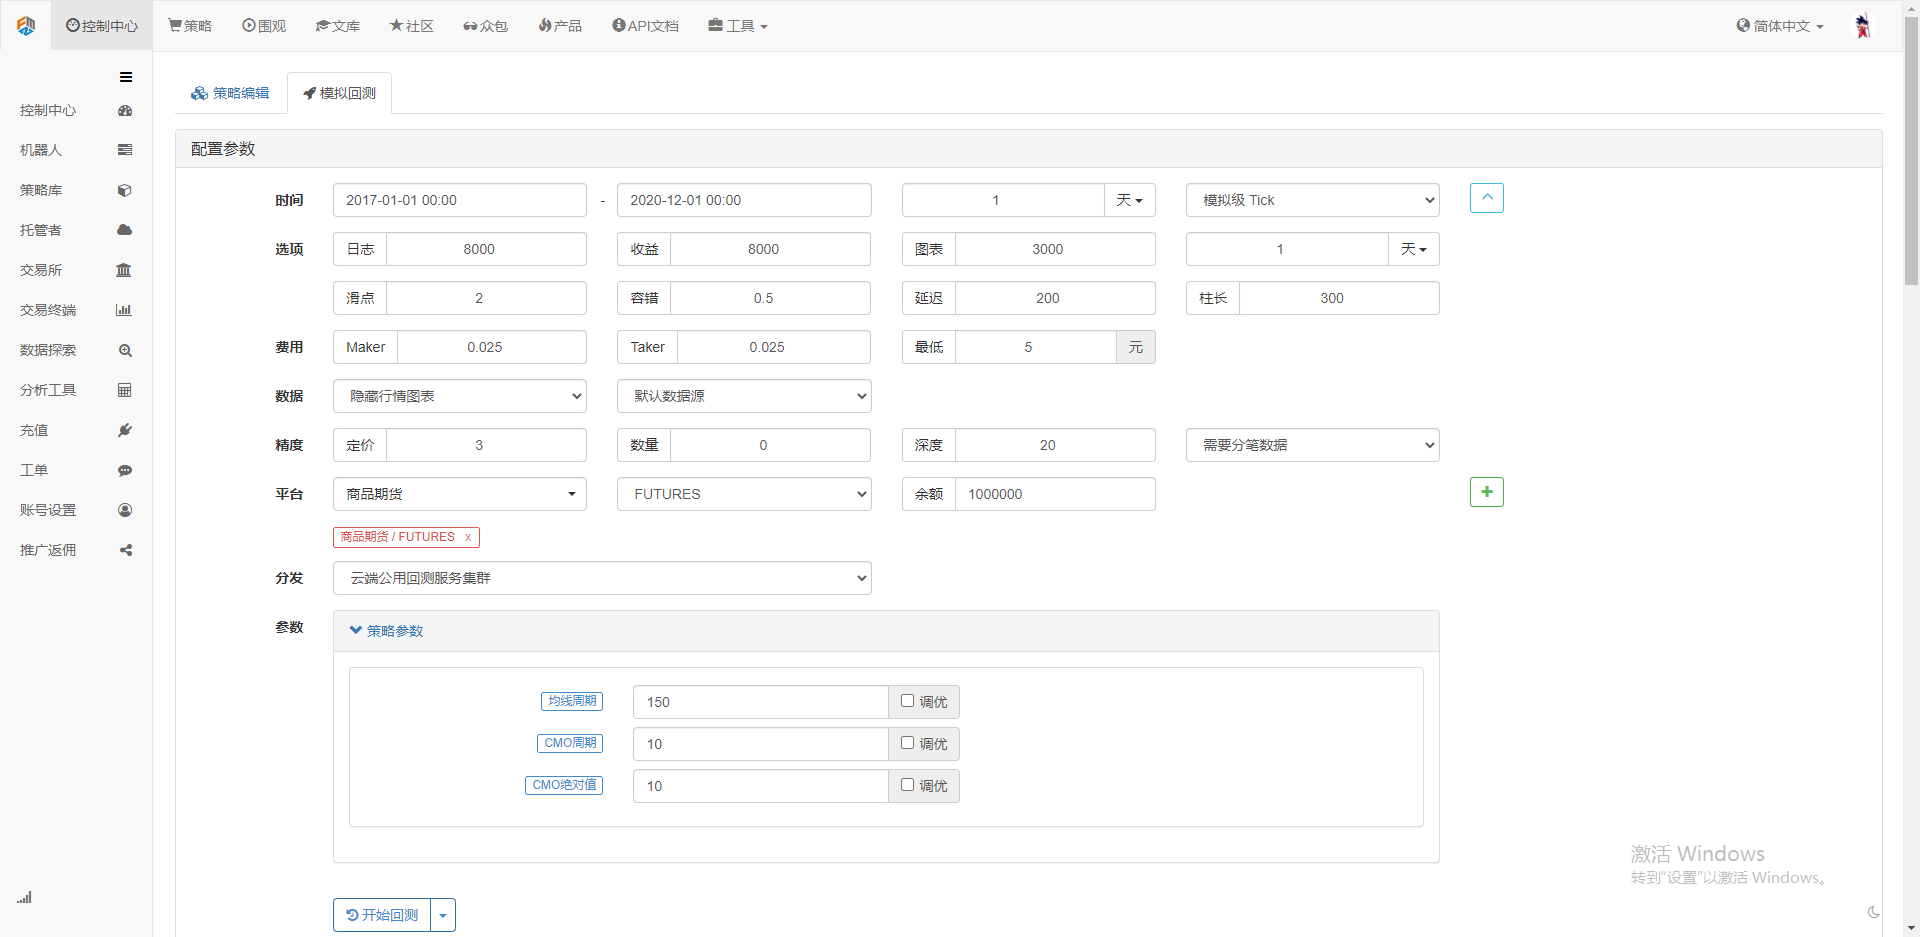
Task: Switch to the 策略编辑 tab
Action: point(231,93)
